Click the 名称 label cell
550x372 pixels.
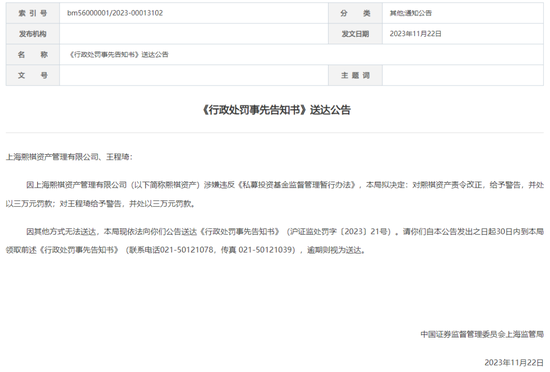[x=33, y=55]
